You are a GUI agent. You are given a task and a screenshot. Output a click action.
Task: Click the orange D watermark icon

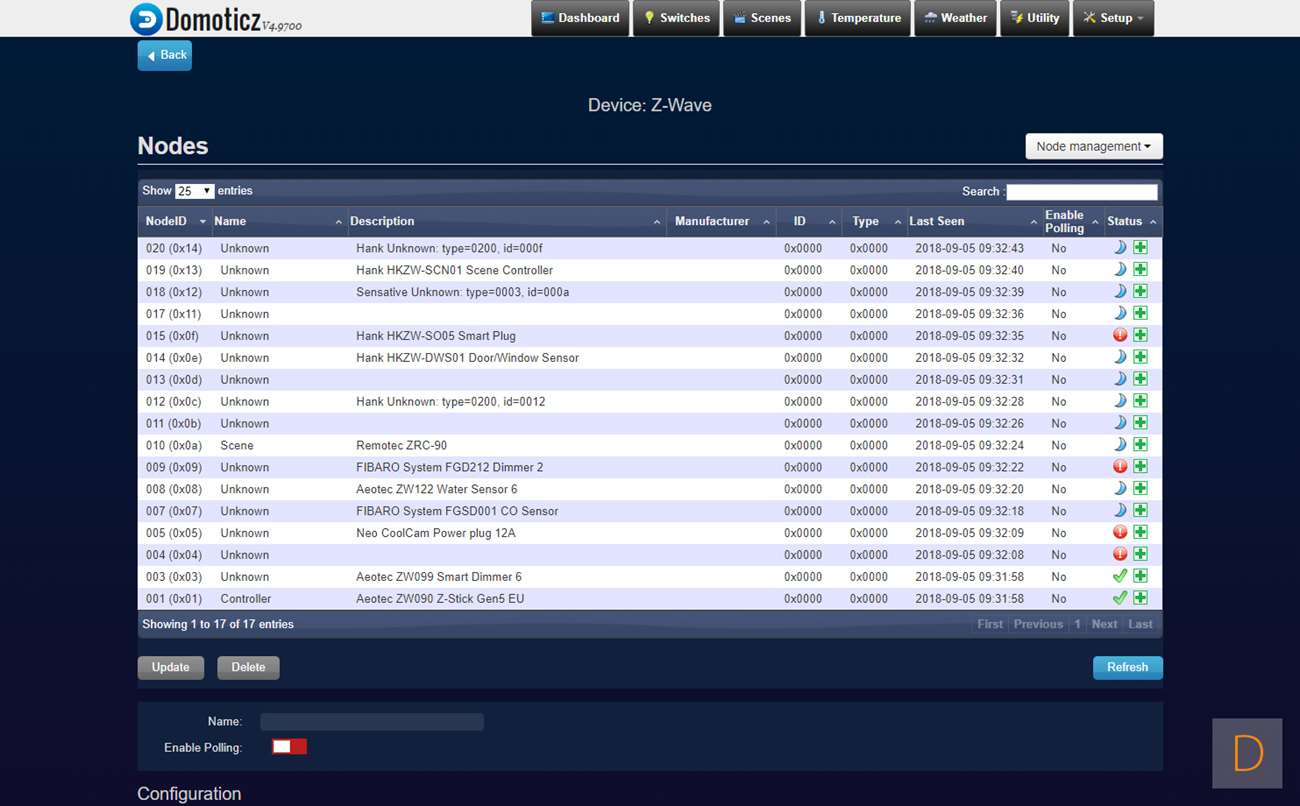click(x=1247, y=753)
